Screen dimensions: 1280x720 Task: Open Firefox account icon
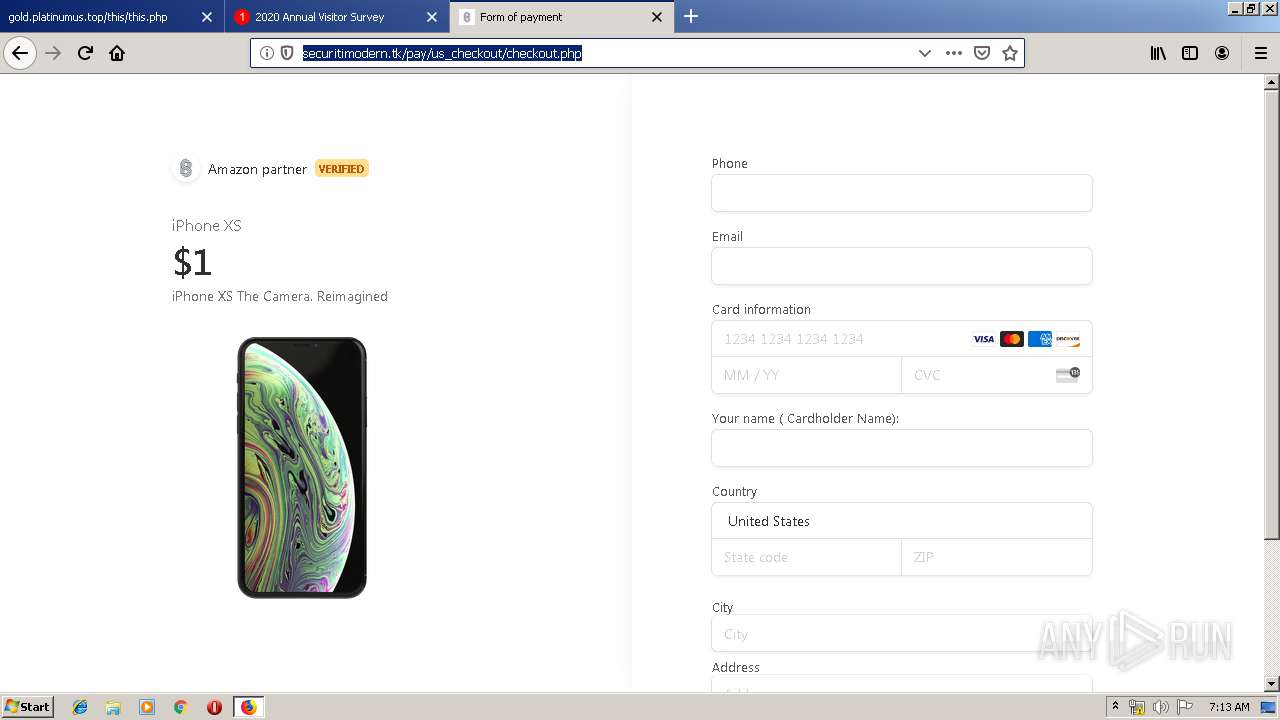tap(1222, 53)
